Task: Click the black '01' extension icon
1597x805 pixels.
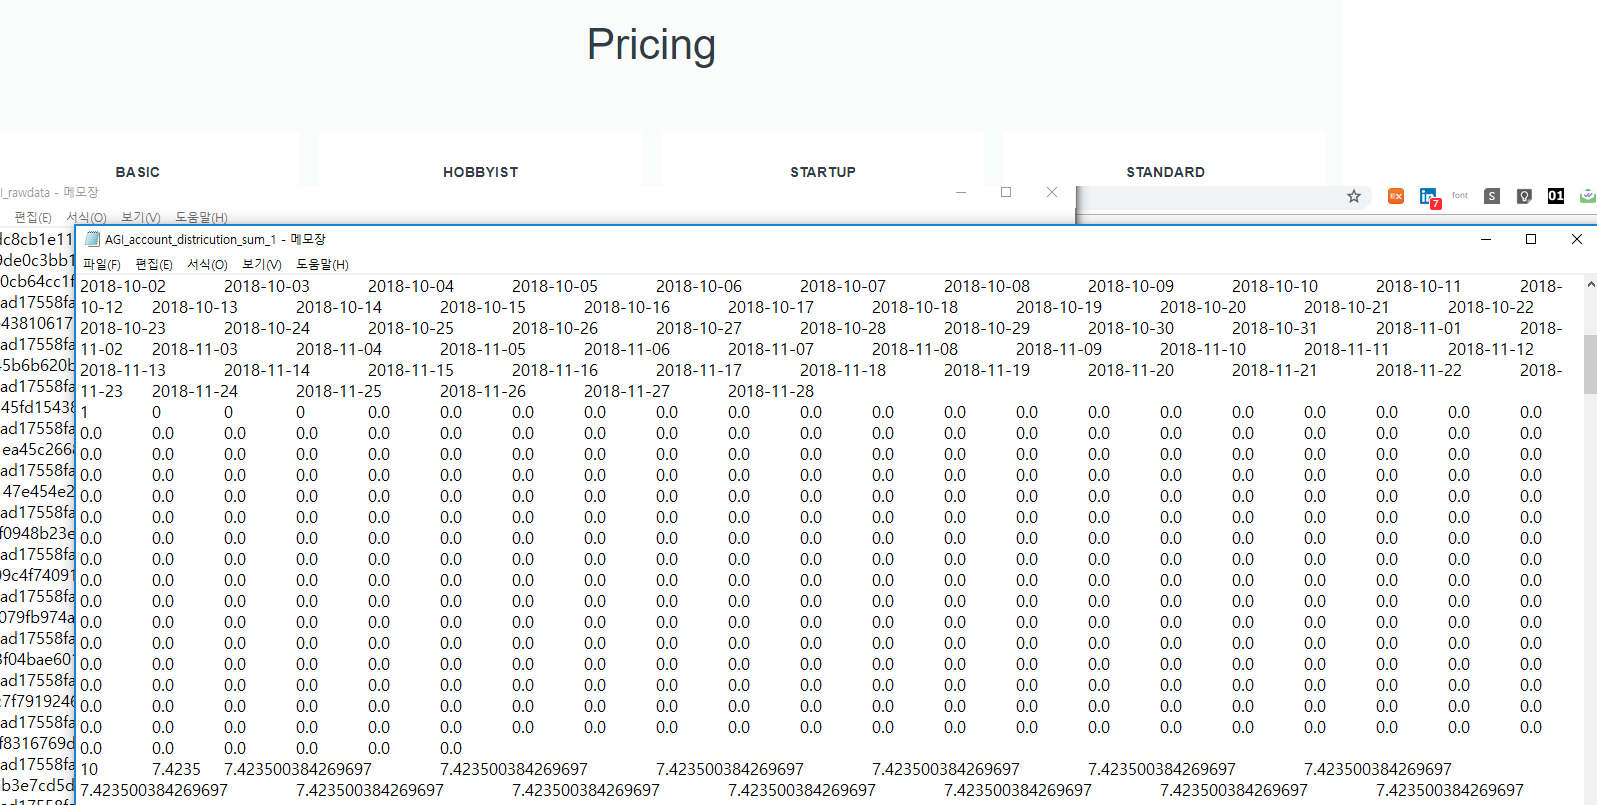Action: pyautogui.click(x=1556, y=196)
